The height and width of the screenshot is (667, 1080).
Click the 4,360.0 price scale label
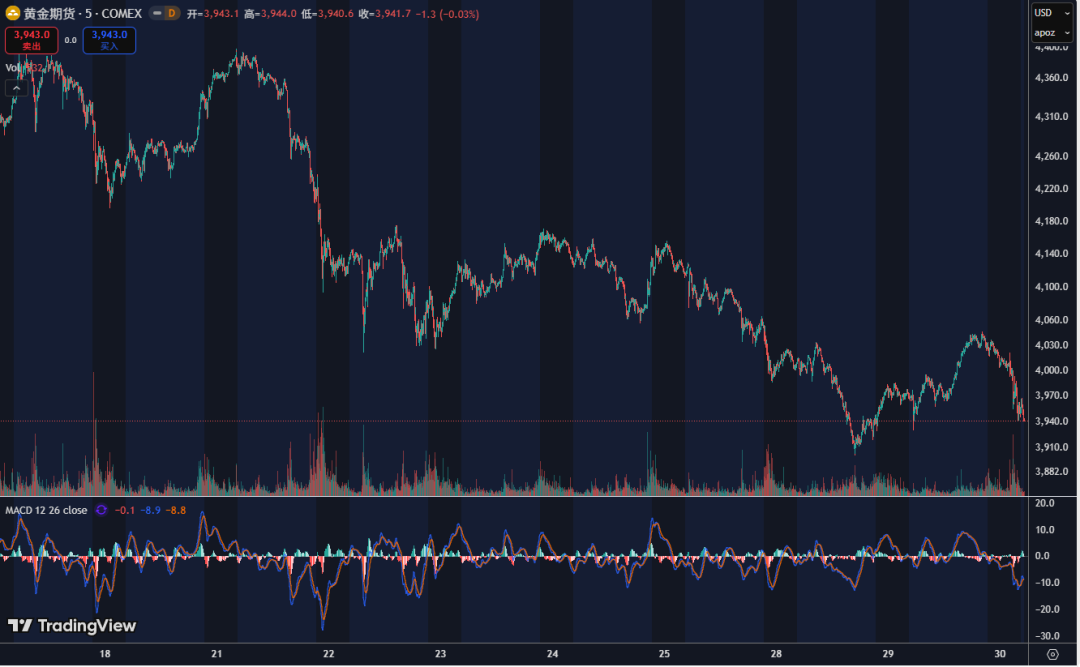pos(1051,78)
